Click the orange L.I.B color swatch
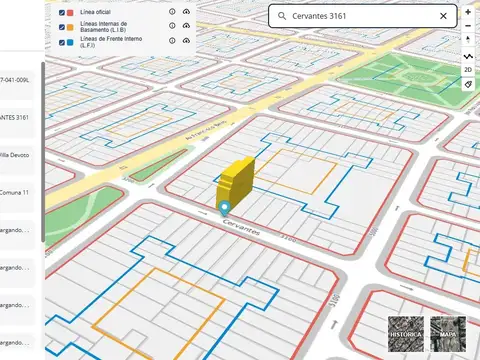The width and height of the screenshot is (480, 360). (70, 27)
